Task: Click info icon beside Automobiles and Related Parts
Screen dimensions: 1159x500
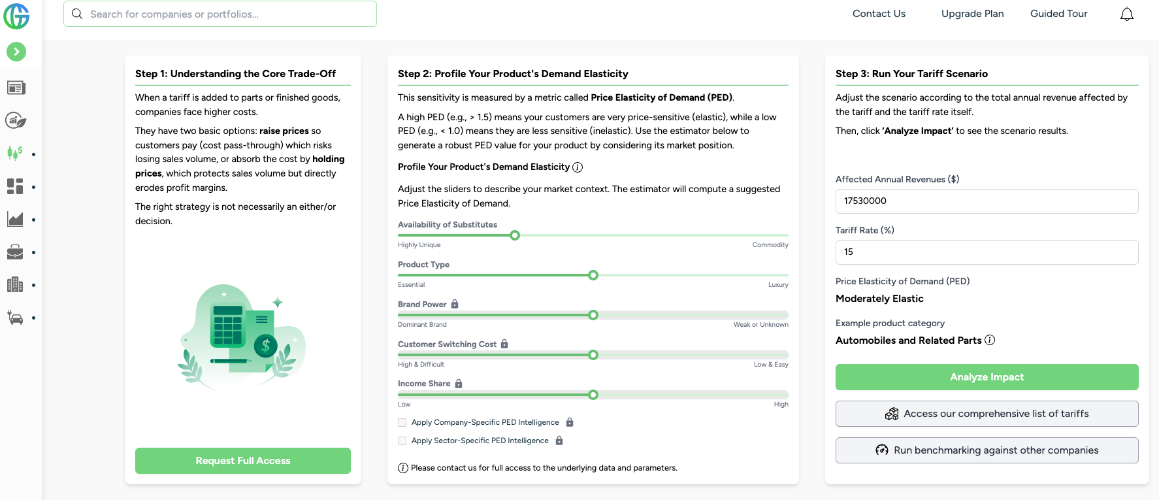Action: click(x=990, y=340)
